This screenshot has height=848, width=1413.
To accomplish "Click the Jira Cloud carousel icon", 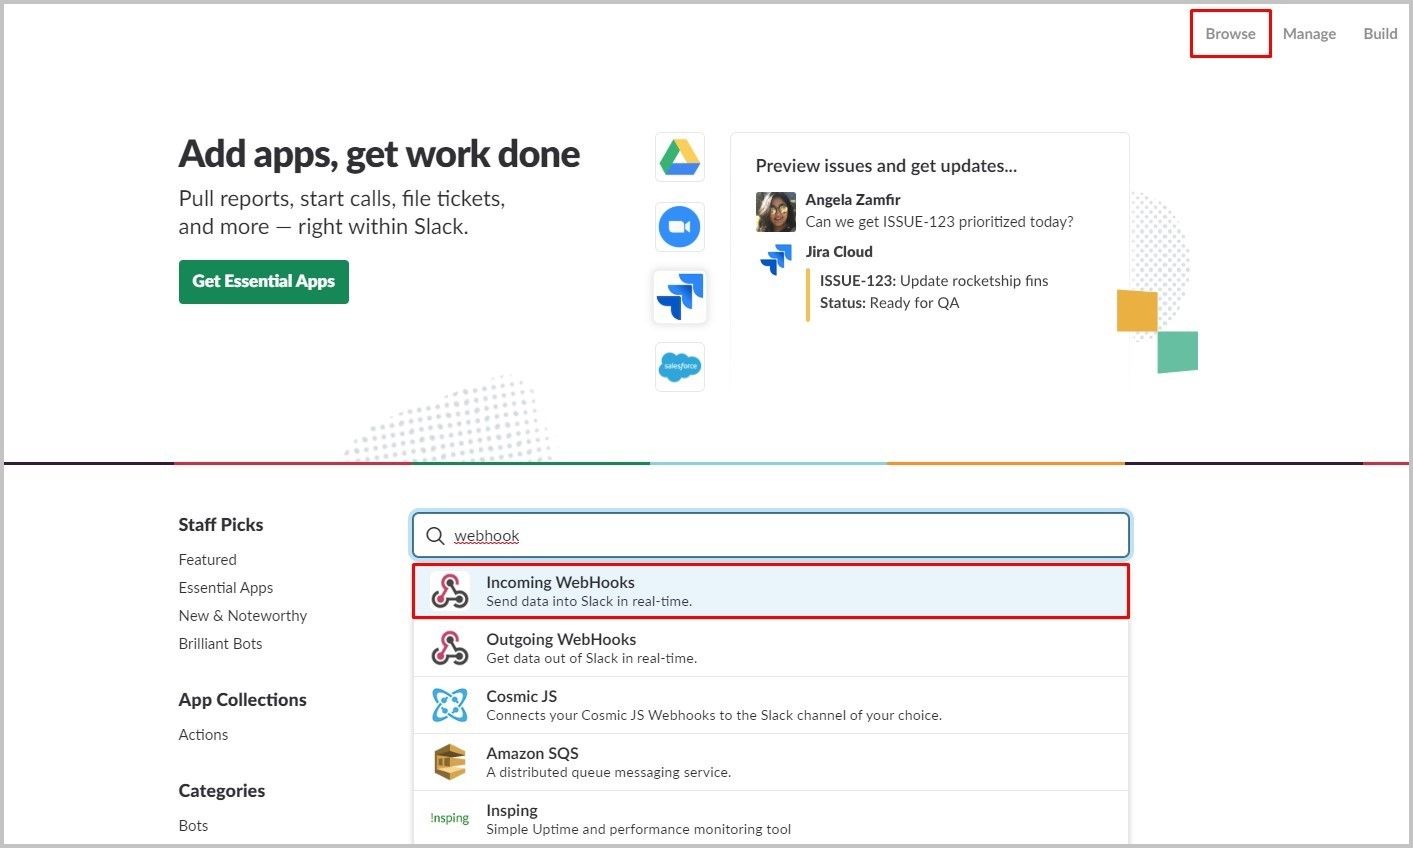I will tap(680, 297).
